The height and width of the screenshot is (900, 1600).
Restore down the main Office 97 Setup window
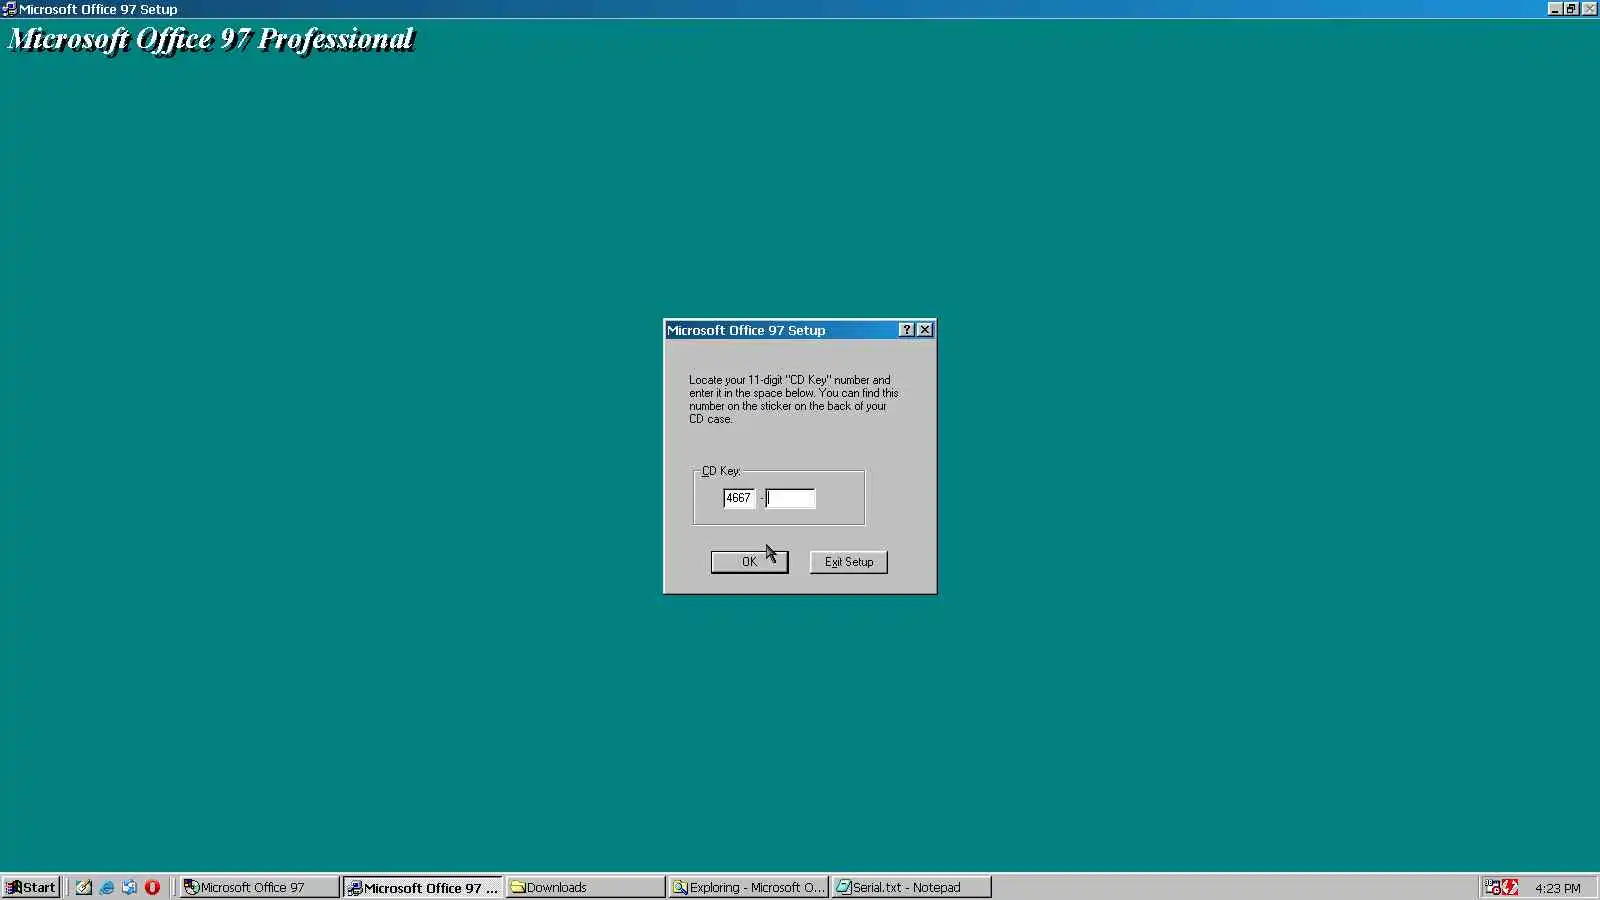coord(1571,9)
